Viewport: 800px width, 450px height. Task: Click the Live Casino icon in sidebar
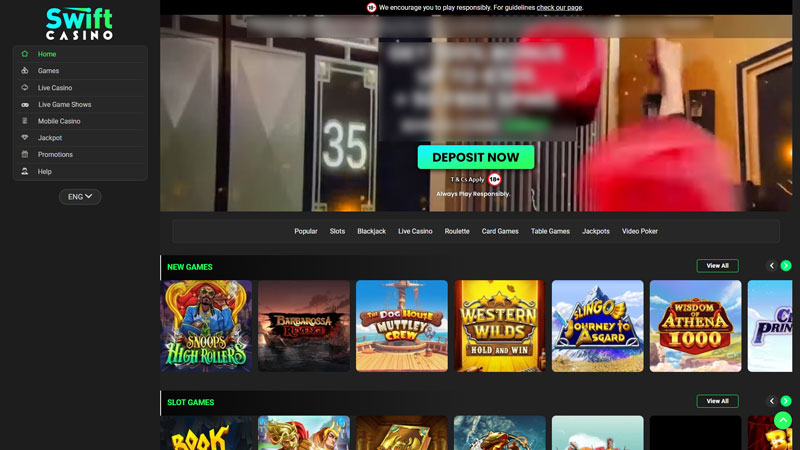(x=24, y=87)
